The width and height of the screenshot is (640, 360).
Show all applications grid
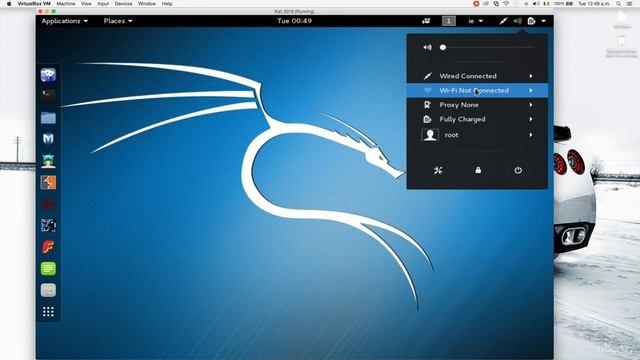click(48, 312)
